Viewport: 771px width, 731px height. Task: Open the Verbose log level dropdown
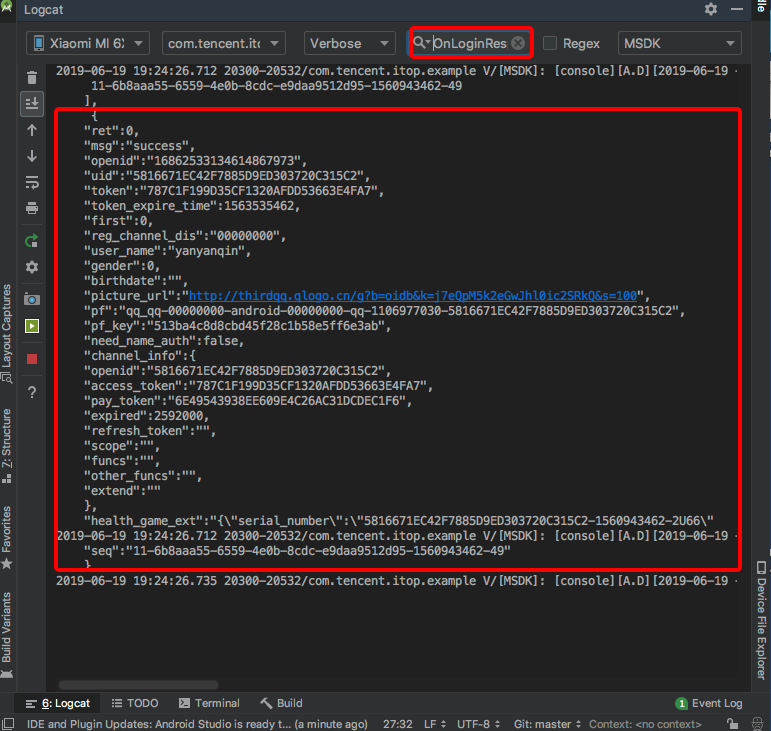350,43
